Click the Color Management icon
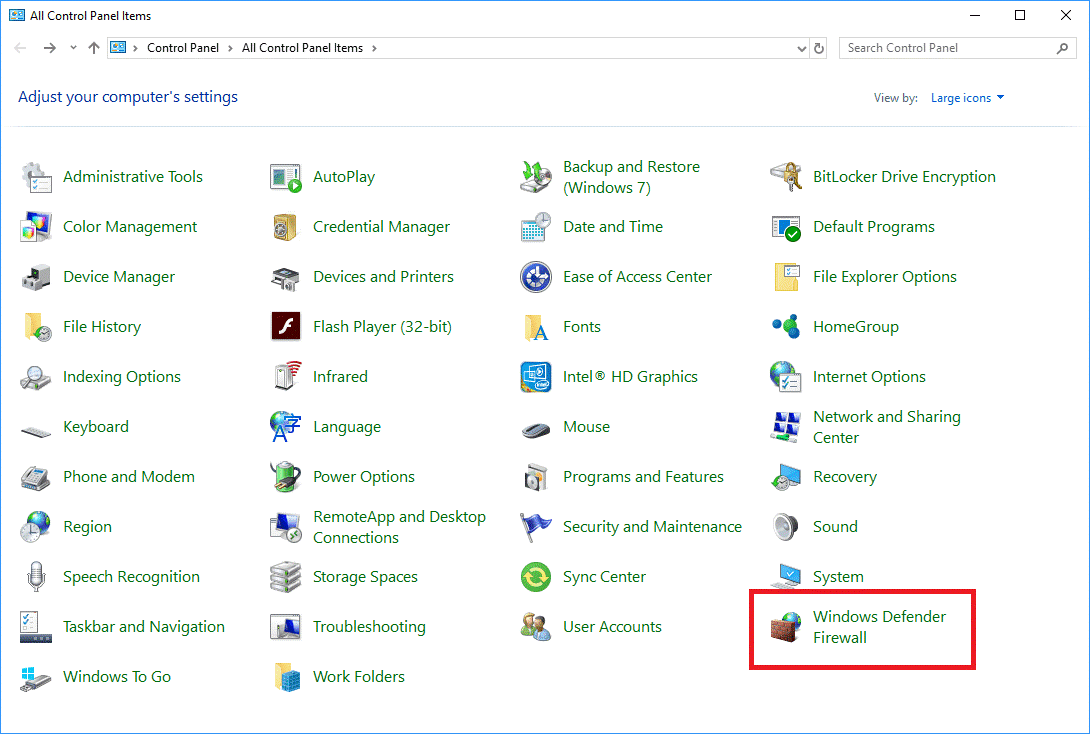Screen dimensions: 1090x734 (x=36, y=227)
